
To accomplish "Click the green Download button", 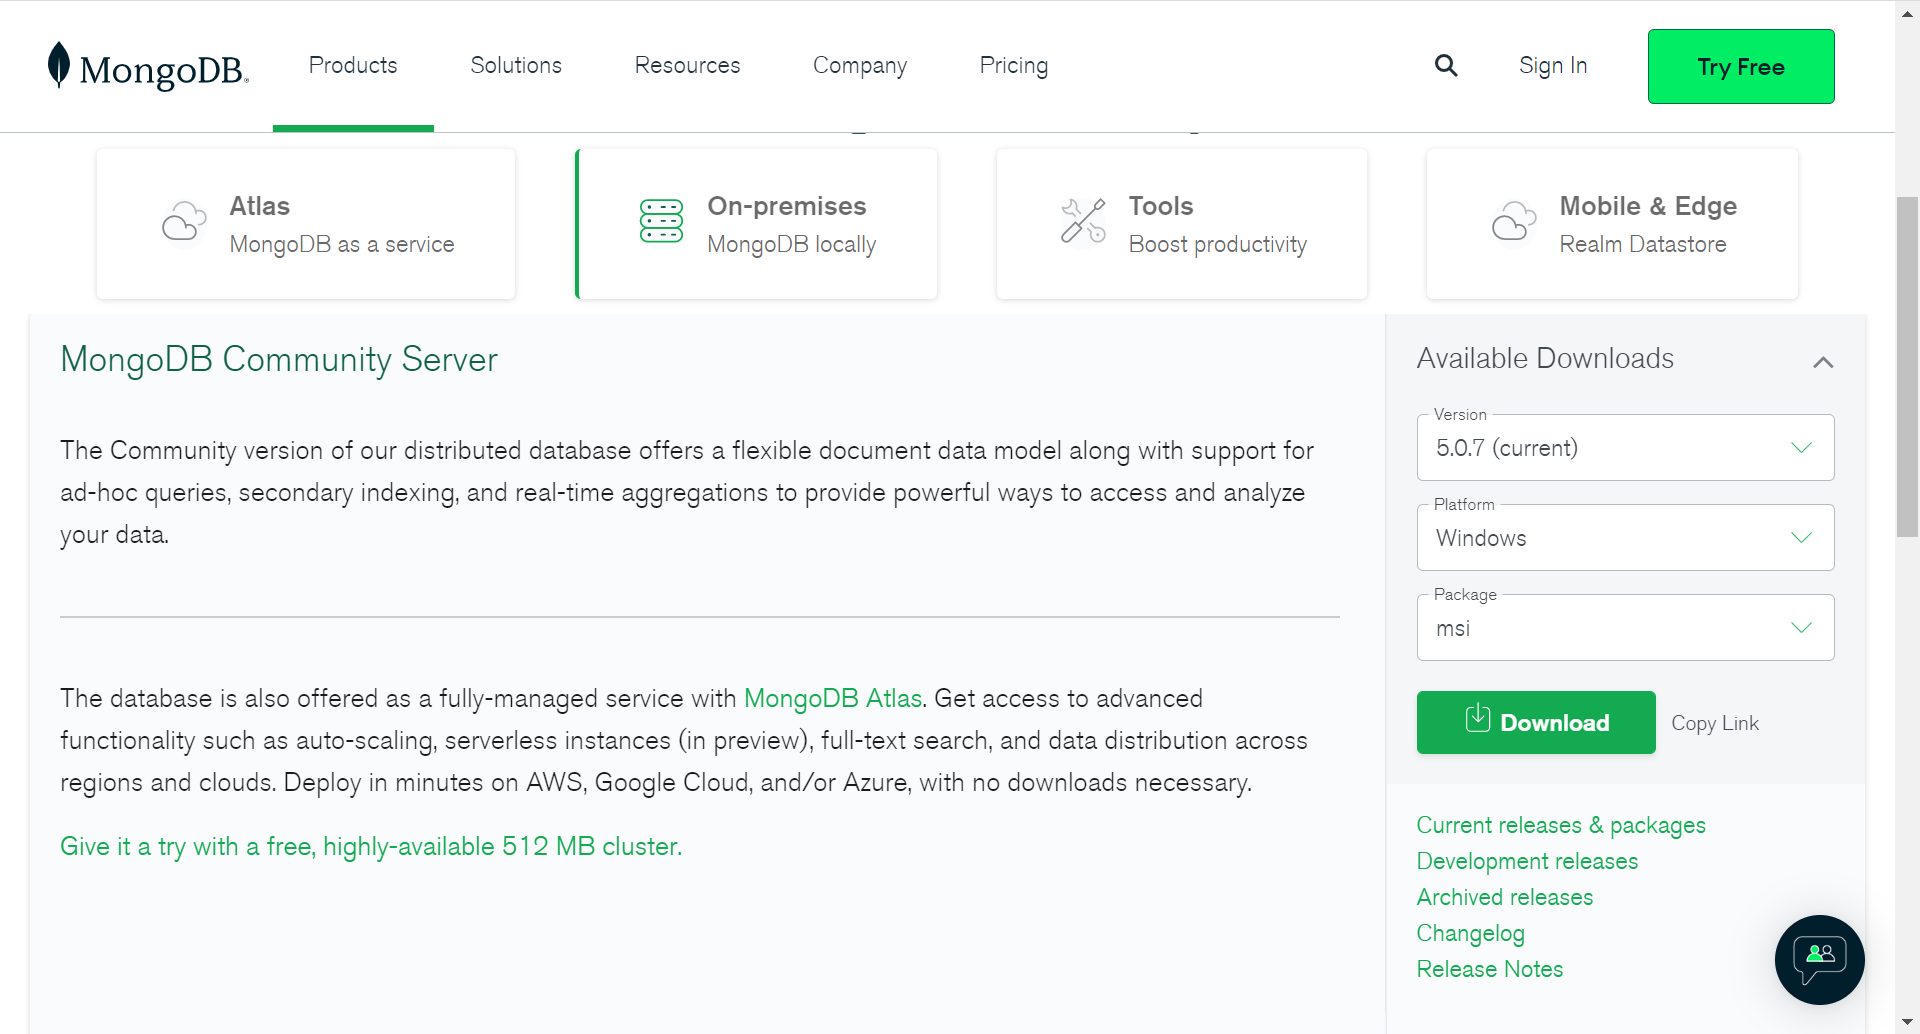I will [x=1536, y=722].
